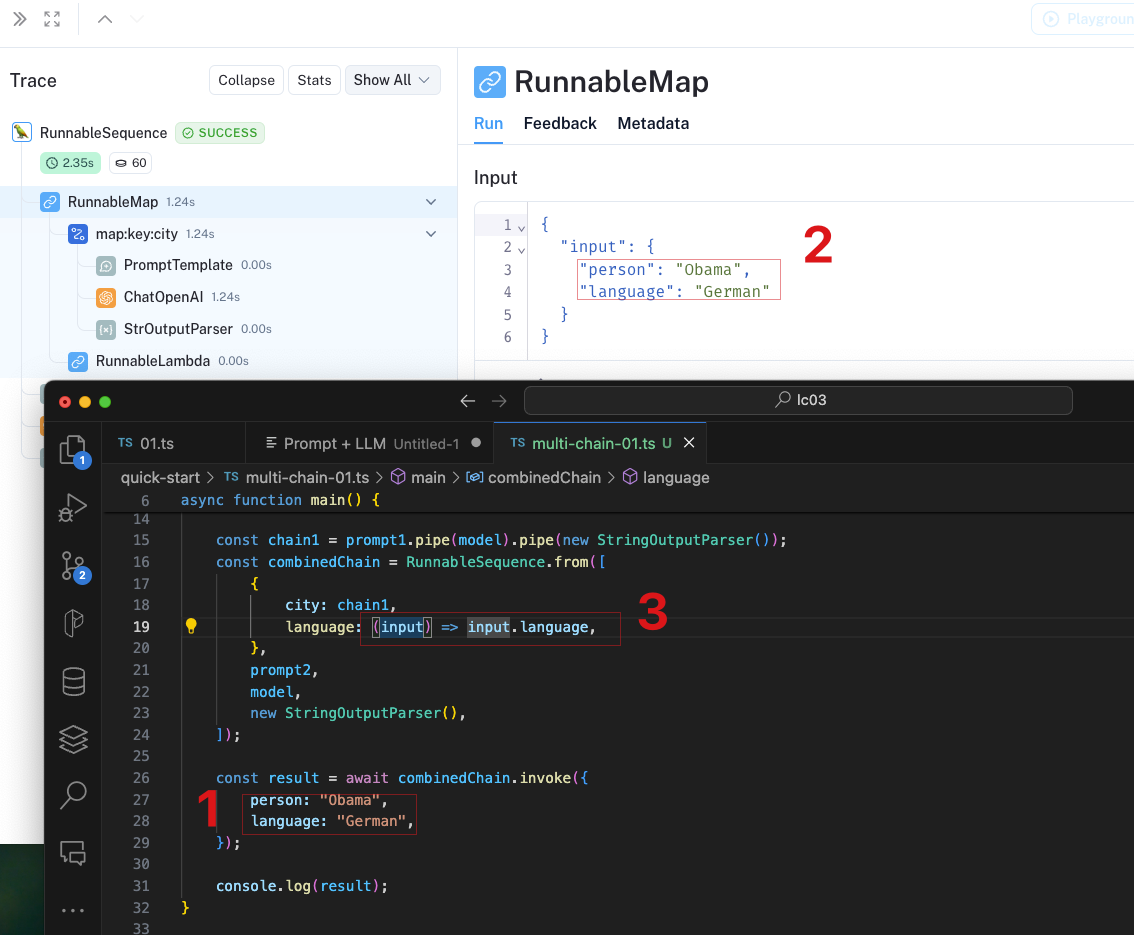Image resolution: width=1134 pixels, height=935 pixels.
Task: Click PromptTemplate node icon
Action: coord(106,266)
